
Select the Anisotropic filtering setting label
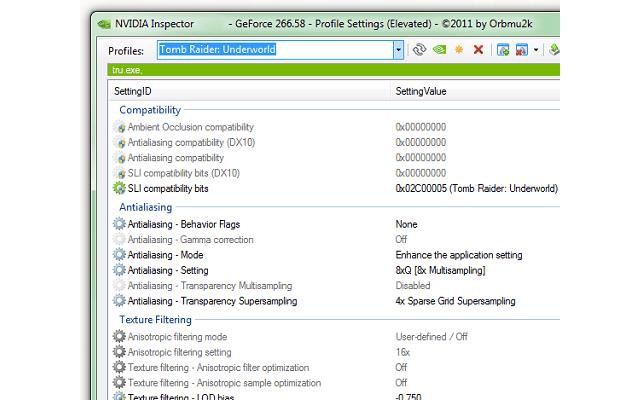pyautogui.click(x=180, y=352)
